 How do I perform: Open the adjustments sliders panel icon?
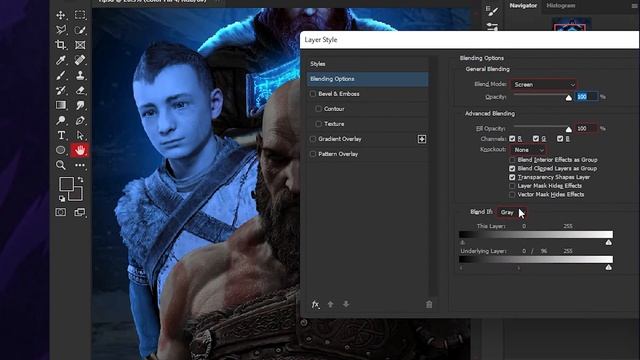[x=493, y=27]
